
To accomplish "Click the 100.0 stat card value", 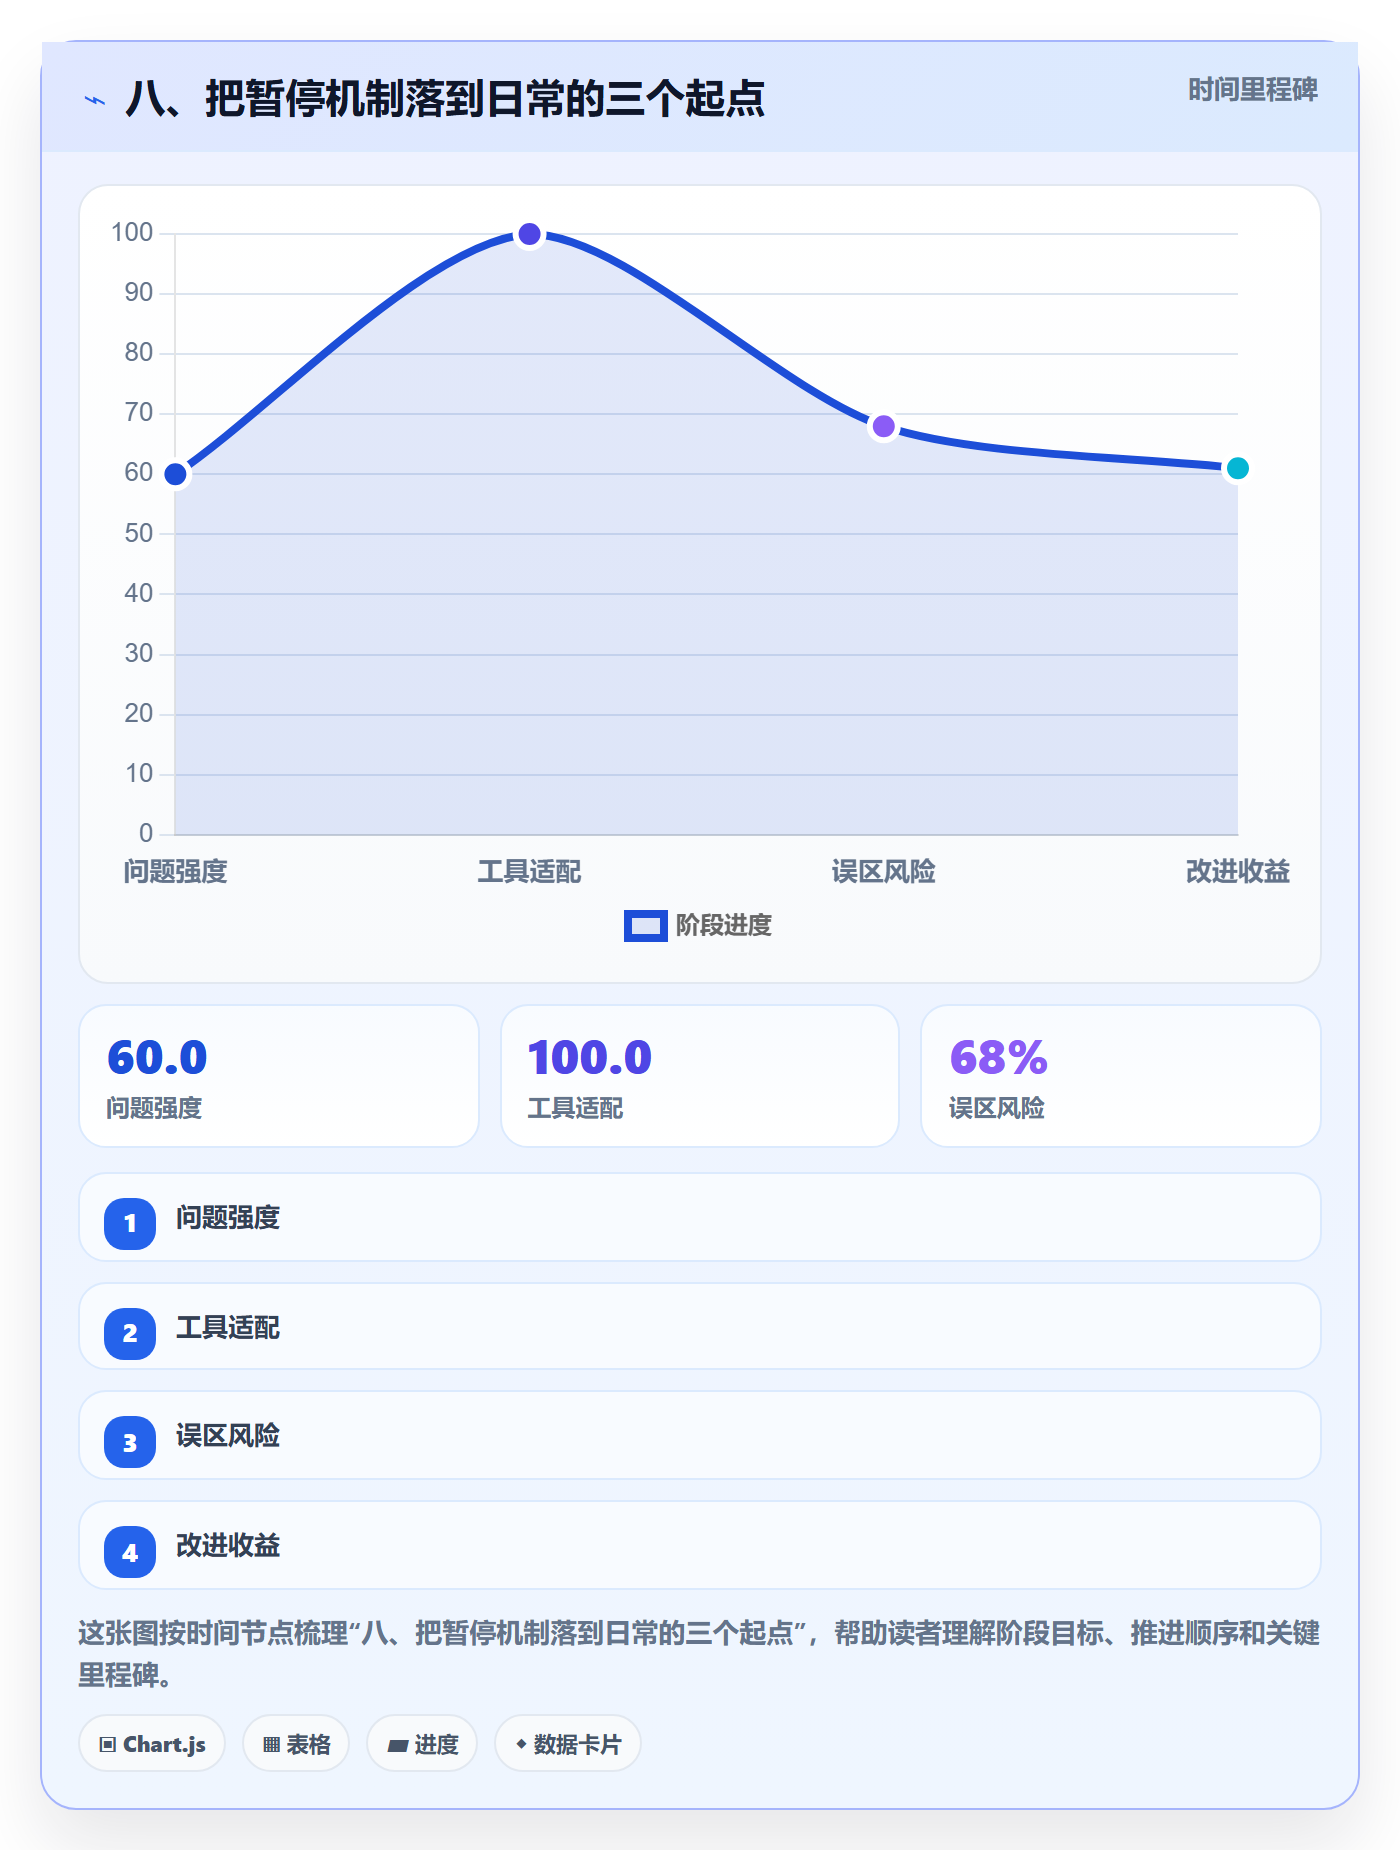I will tap(590, 1058).
